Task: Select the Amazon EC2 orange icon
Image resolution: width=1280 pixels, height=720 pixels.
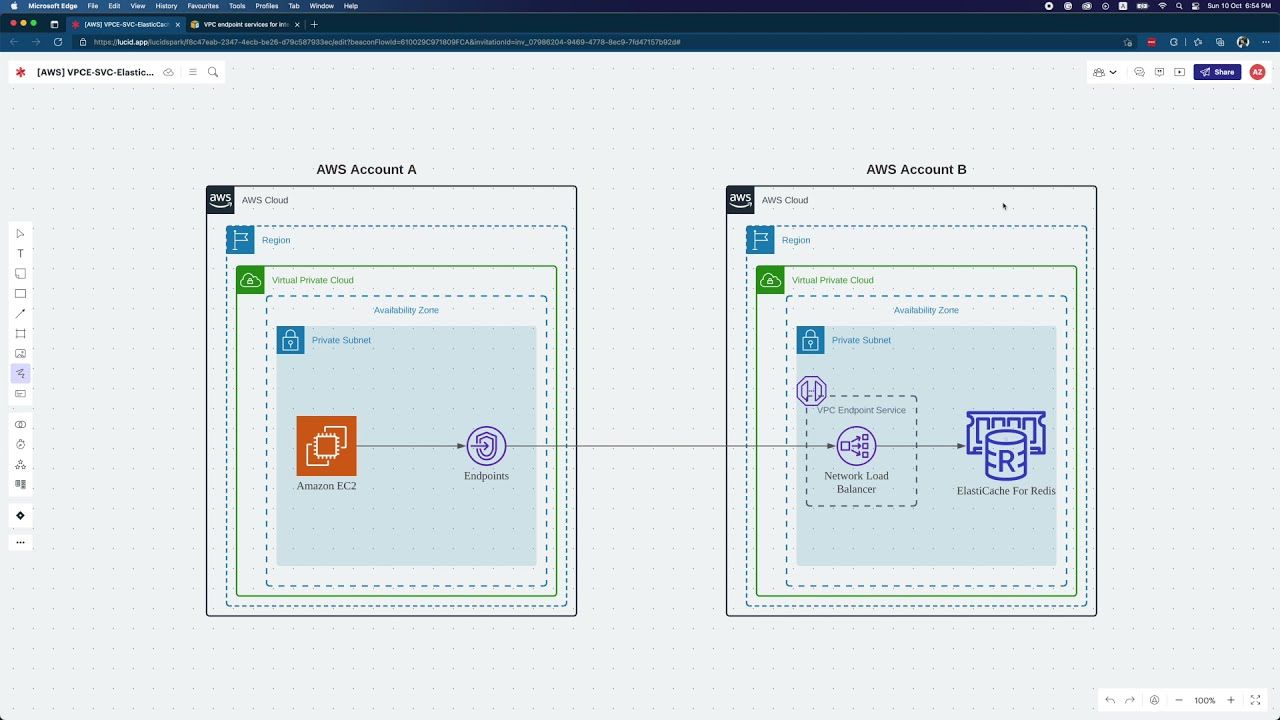Action: click(x=326, y=446)
